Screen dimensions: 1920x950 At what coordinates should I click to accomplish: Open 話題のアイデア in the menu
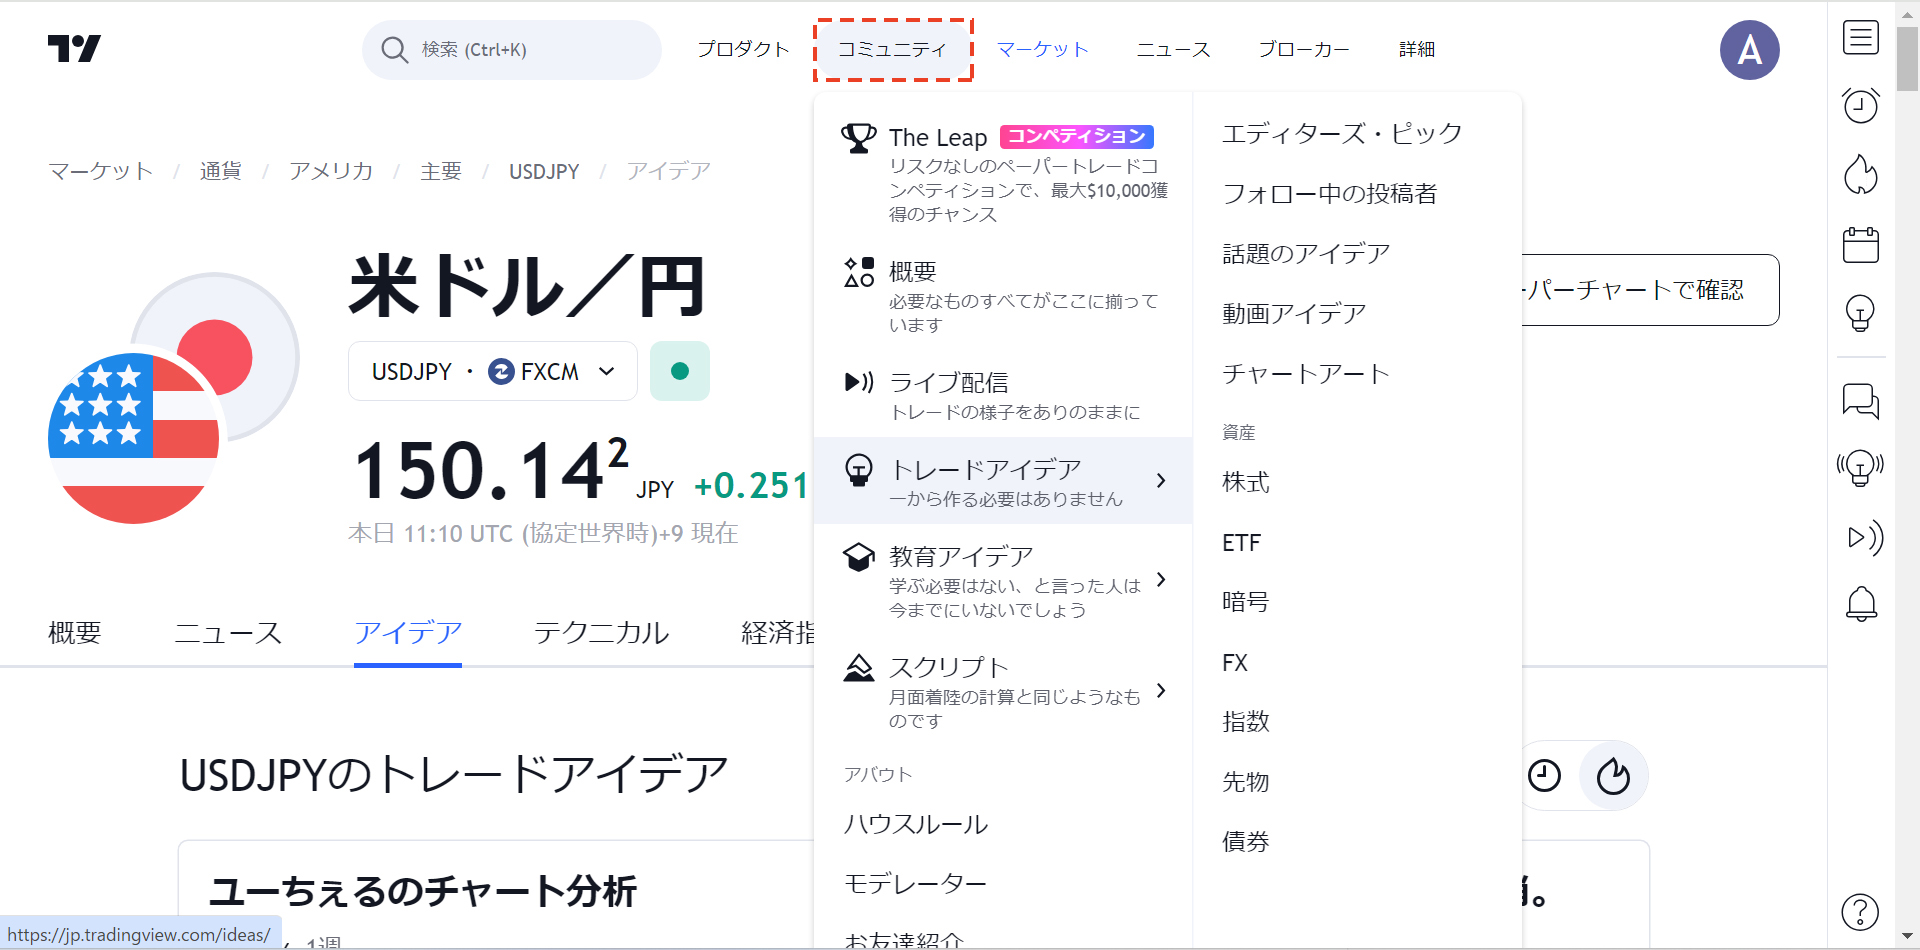[1306, 254]
